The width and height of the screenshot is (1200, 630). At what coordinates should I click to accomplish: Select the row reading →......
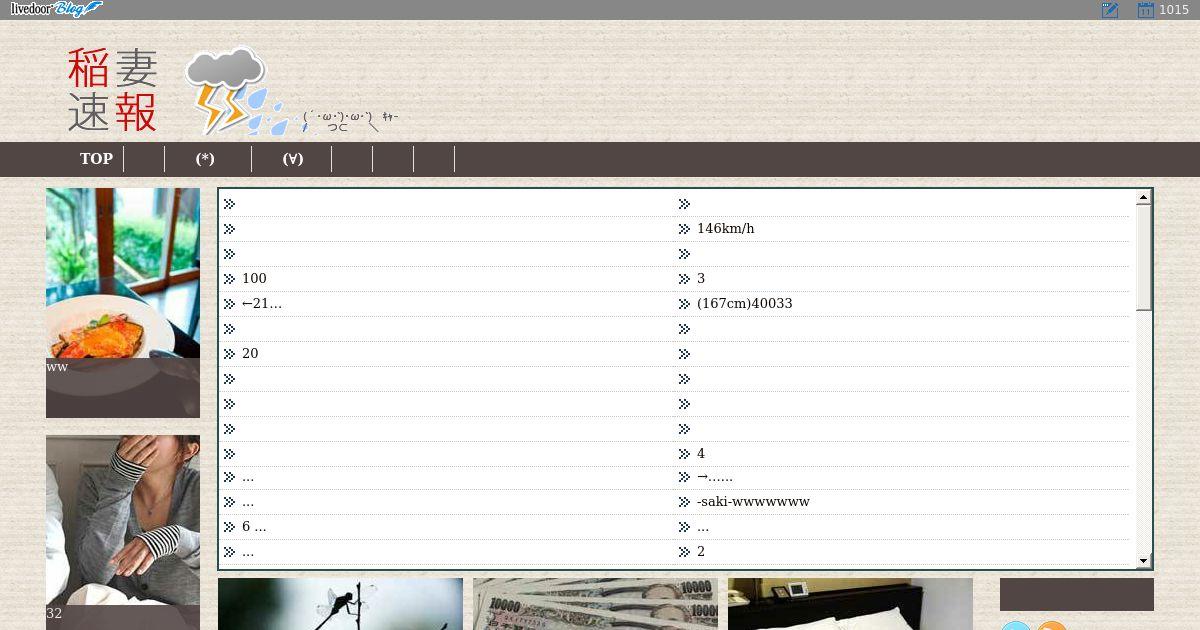click(x=903, y=477)
